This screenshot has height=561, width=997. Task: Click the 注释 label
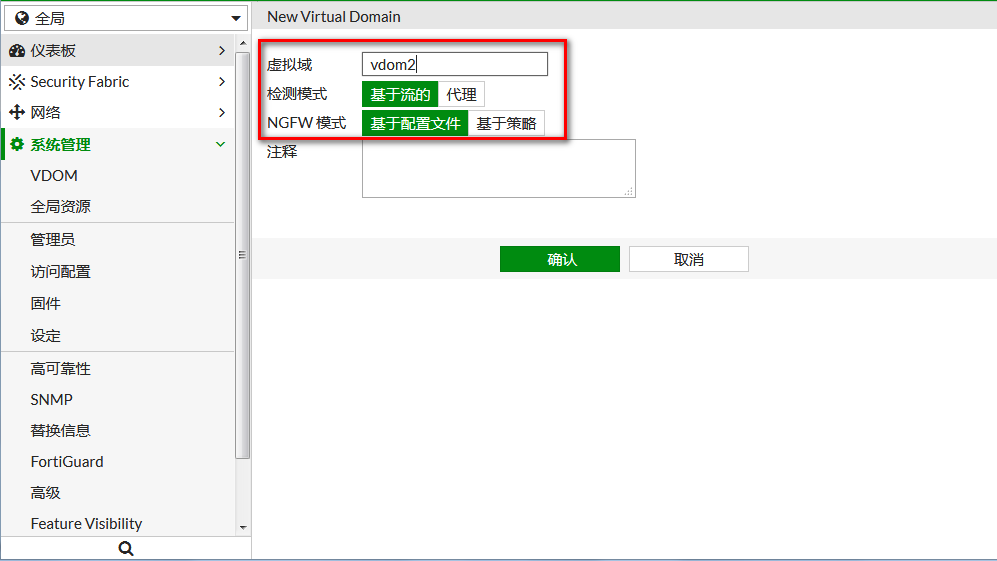pos(282,152)
